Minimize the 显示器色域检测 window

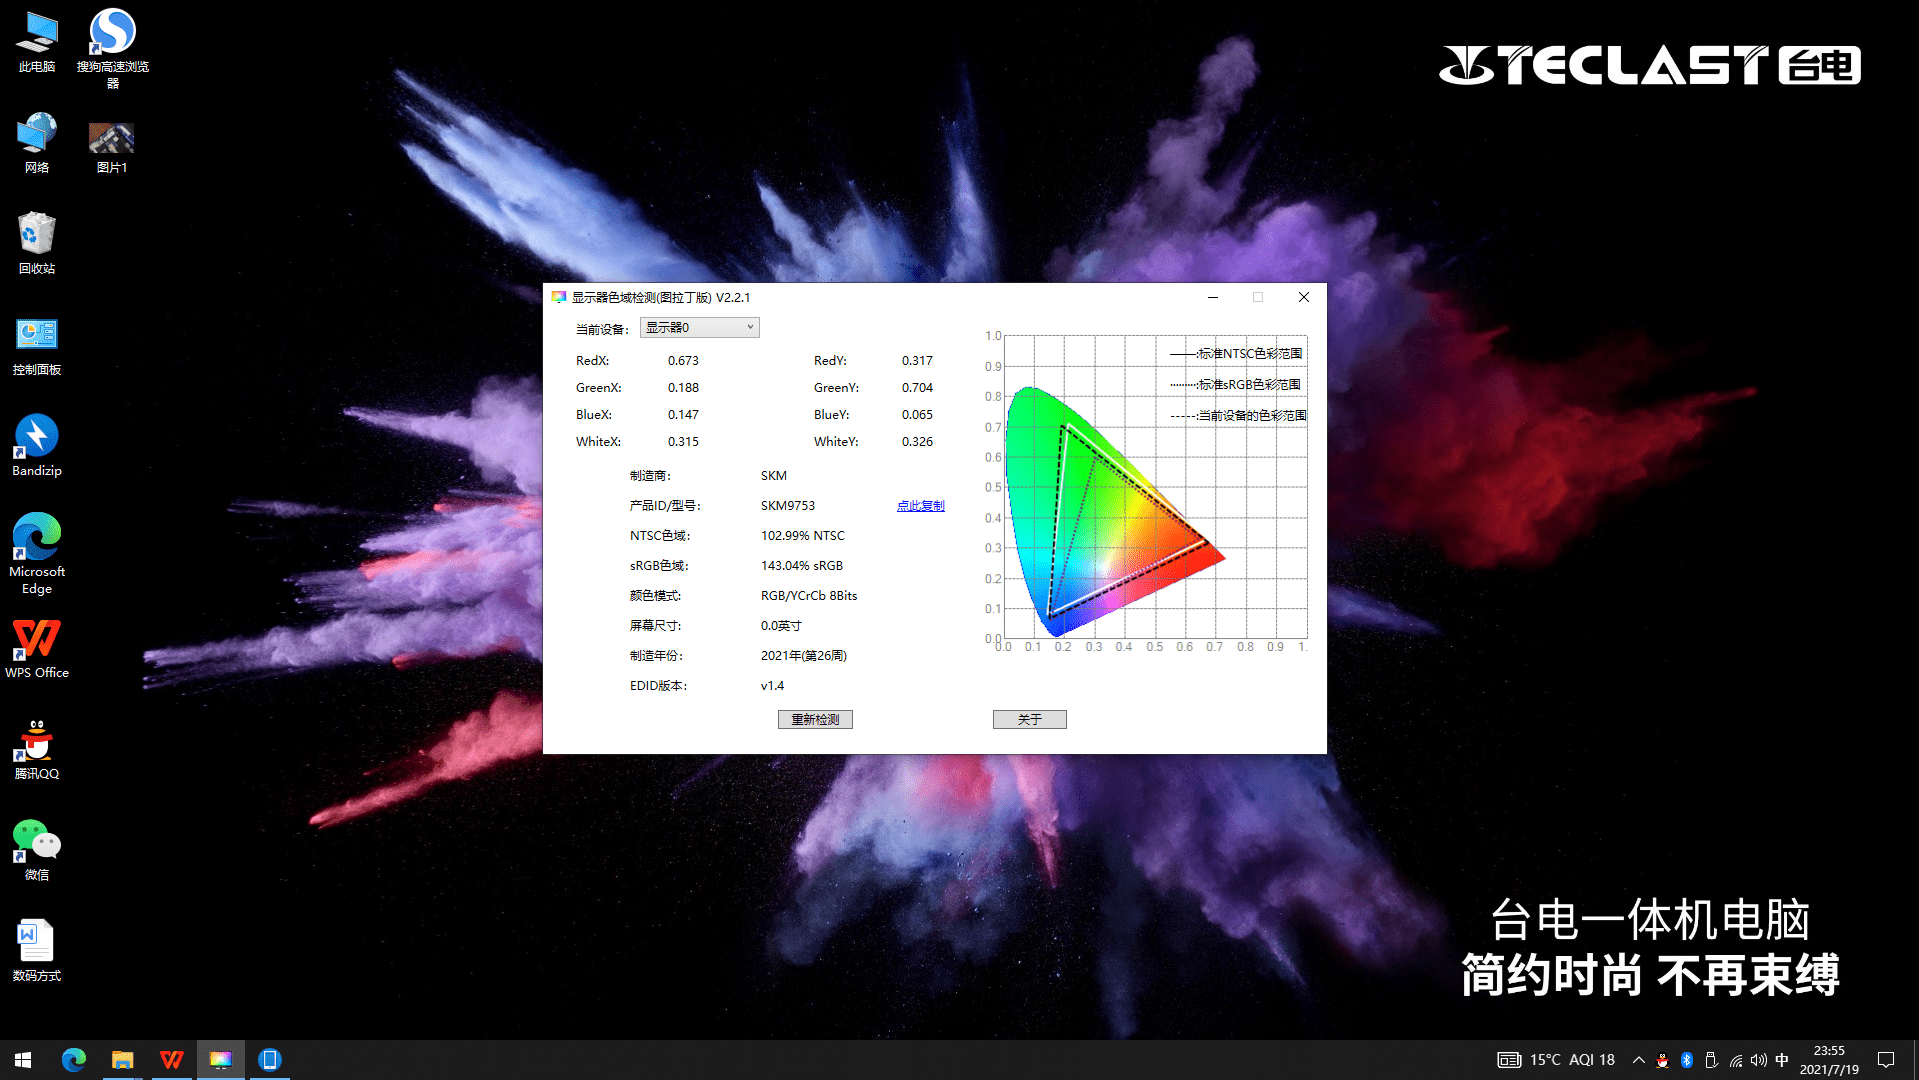1212,297
